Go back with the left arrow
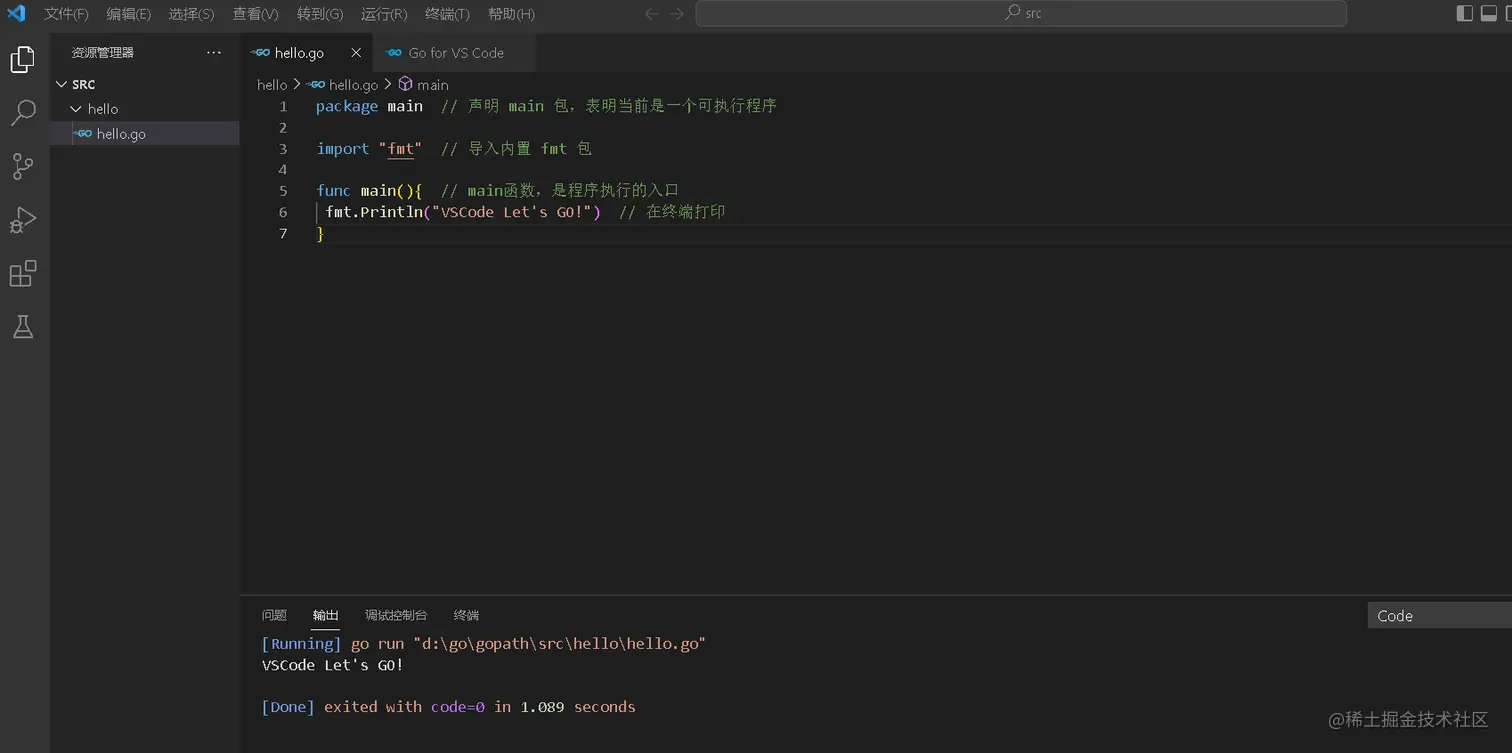1512x753 pixels. pyautogui.click(x=652, y=13)
